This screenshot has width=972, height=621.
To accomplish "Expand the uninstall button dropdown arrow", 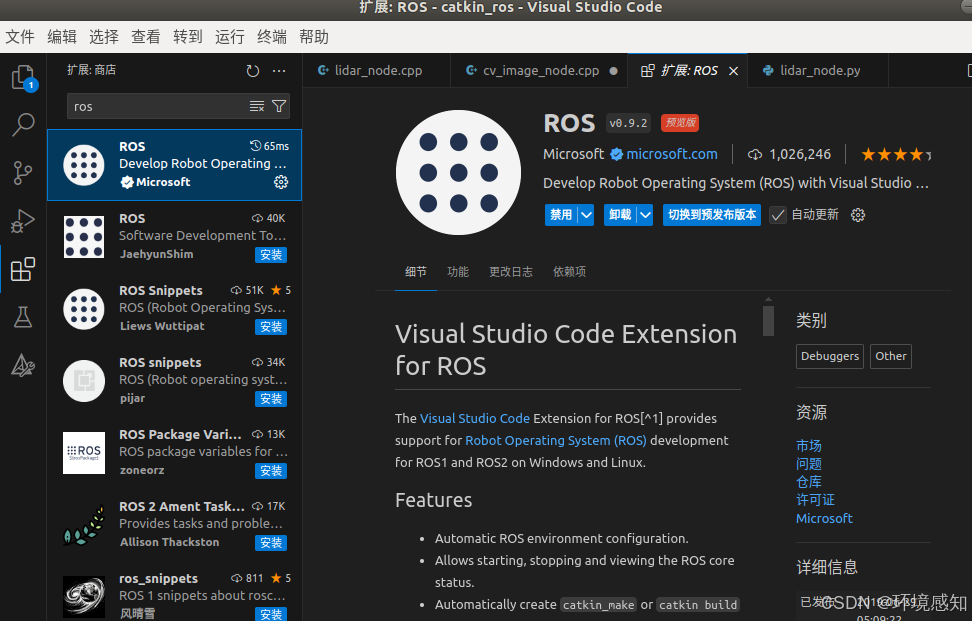I will 645,215.
